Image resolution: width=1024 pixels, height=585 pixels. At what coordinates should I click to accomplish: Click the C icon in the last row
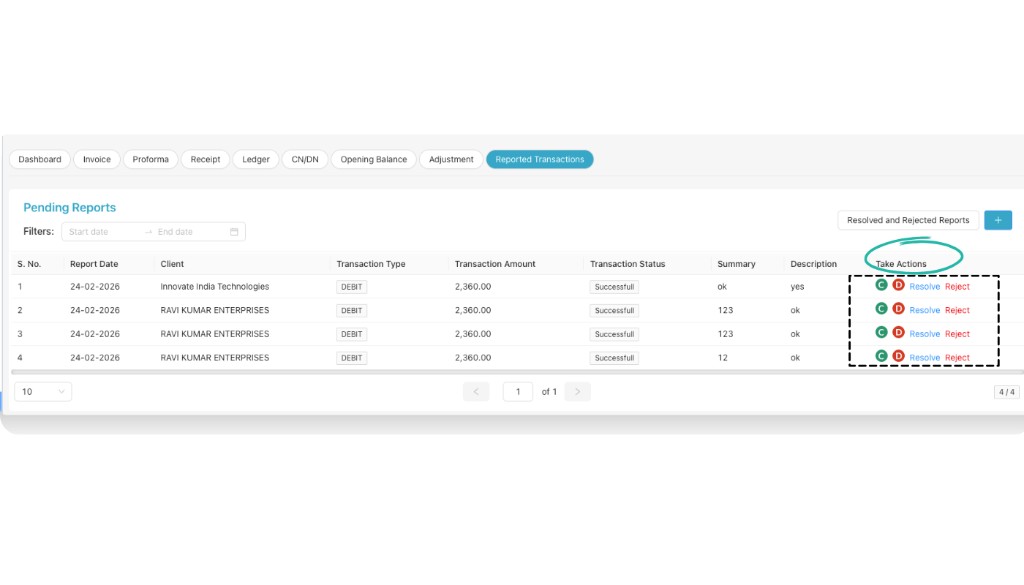click(881, 356)
